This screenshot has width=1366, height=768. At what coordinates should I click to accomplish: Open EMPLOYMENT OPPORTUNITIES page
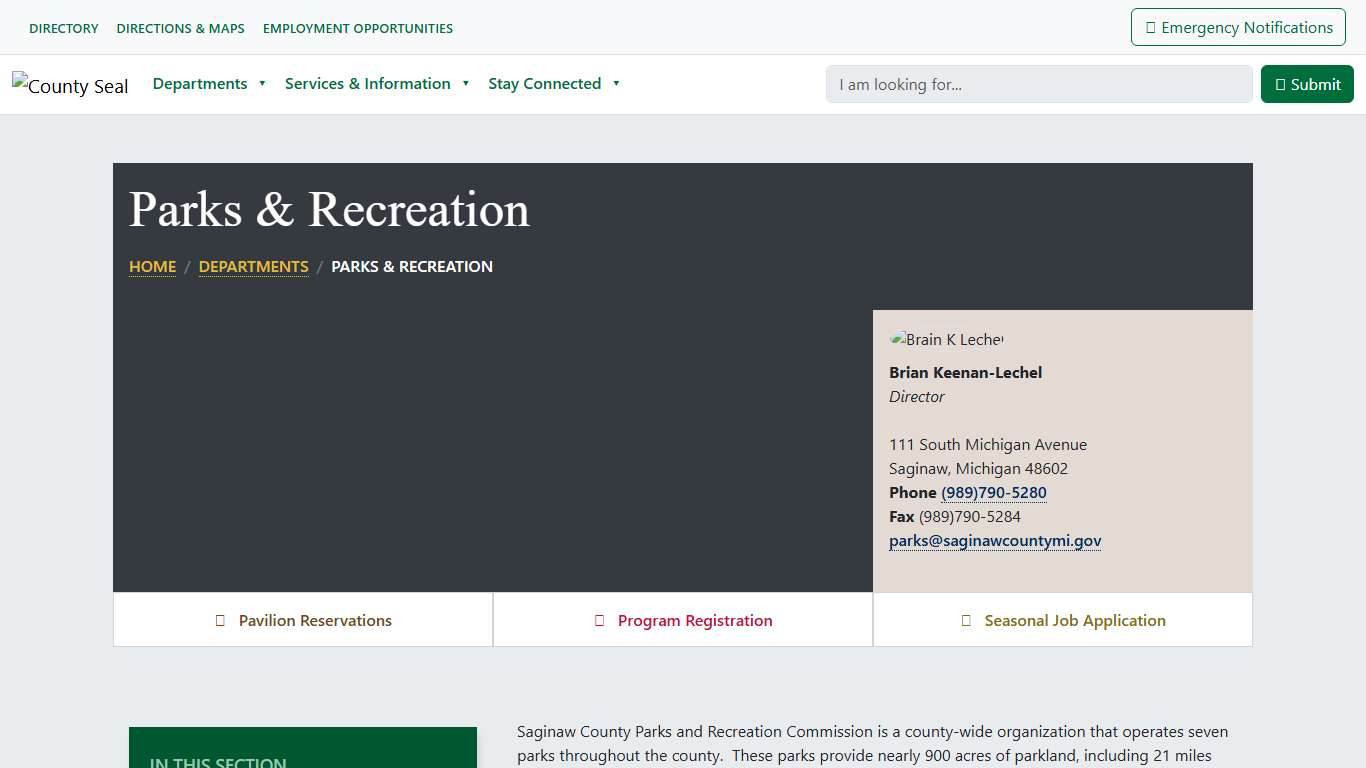coord(357,28)
